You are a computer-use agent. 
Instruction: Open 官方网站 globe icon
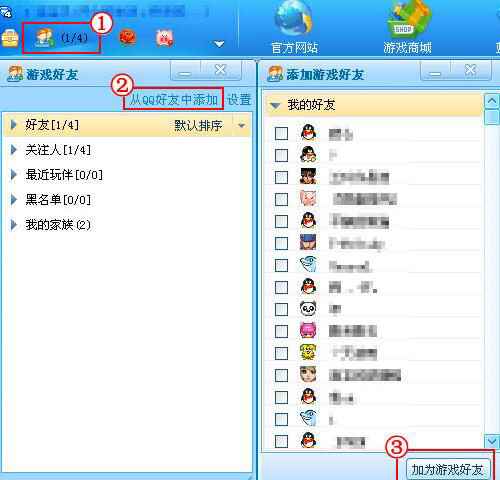[x=294, y=28]
